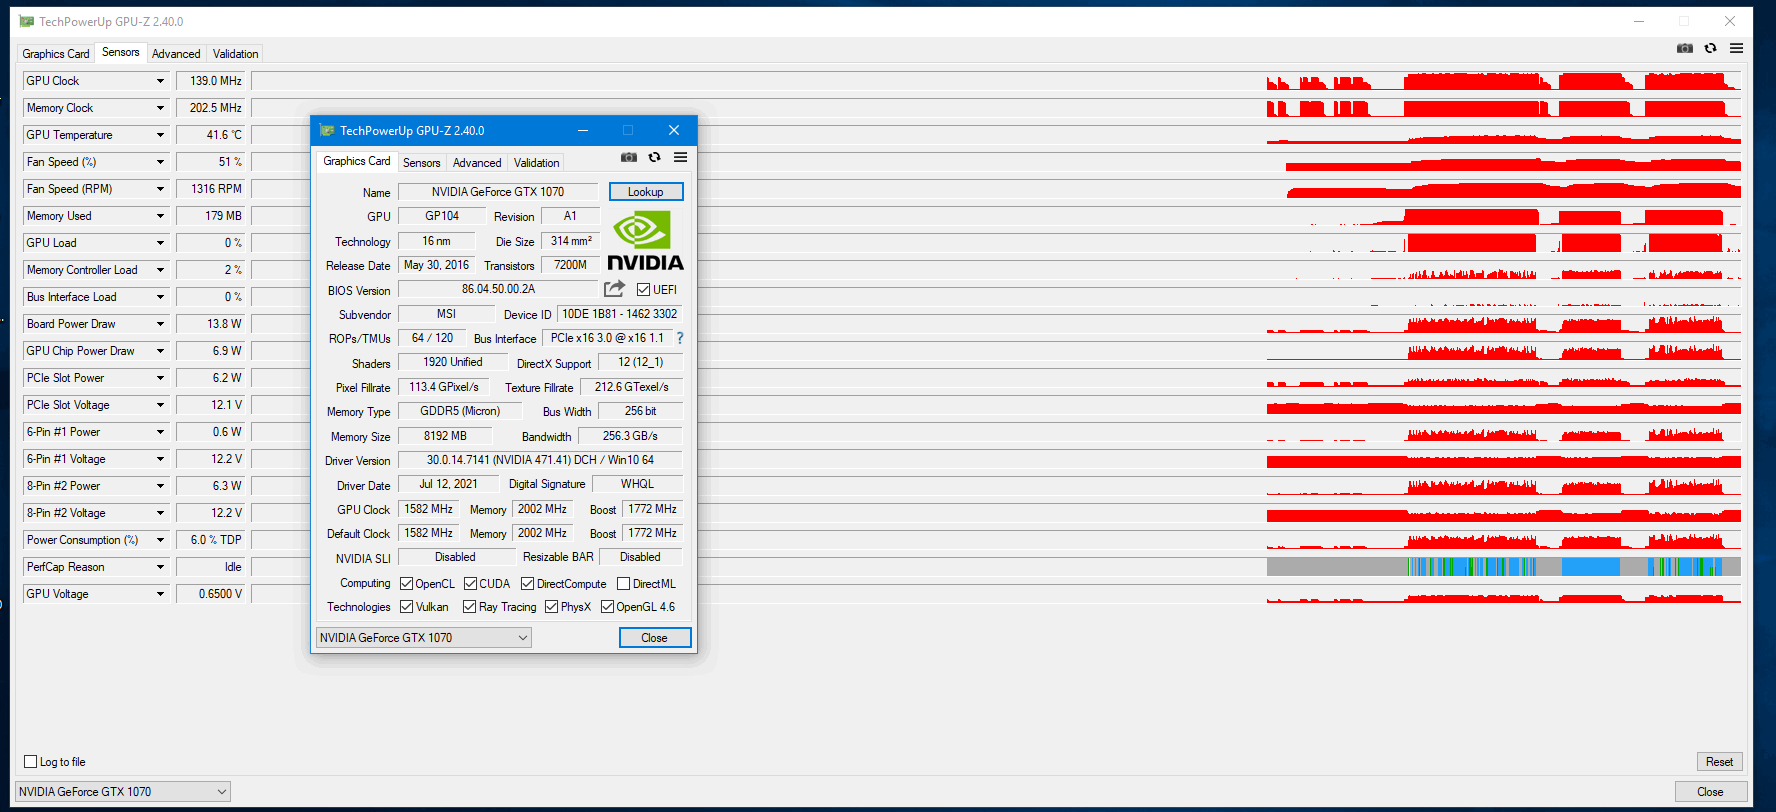
Task: Open the GPU selector dropdown in the Sensors window
Action: click(122, 792)
